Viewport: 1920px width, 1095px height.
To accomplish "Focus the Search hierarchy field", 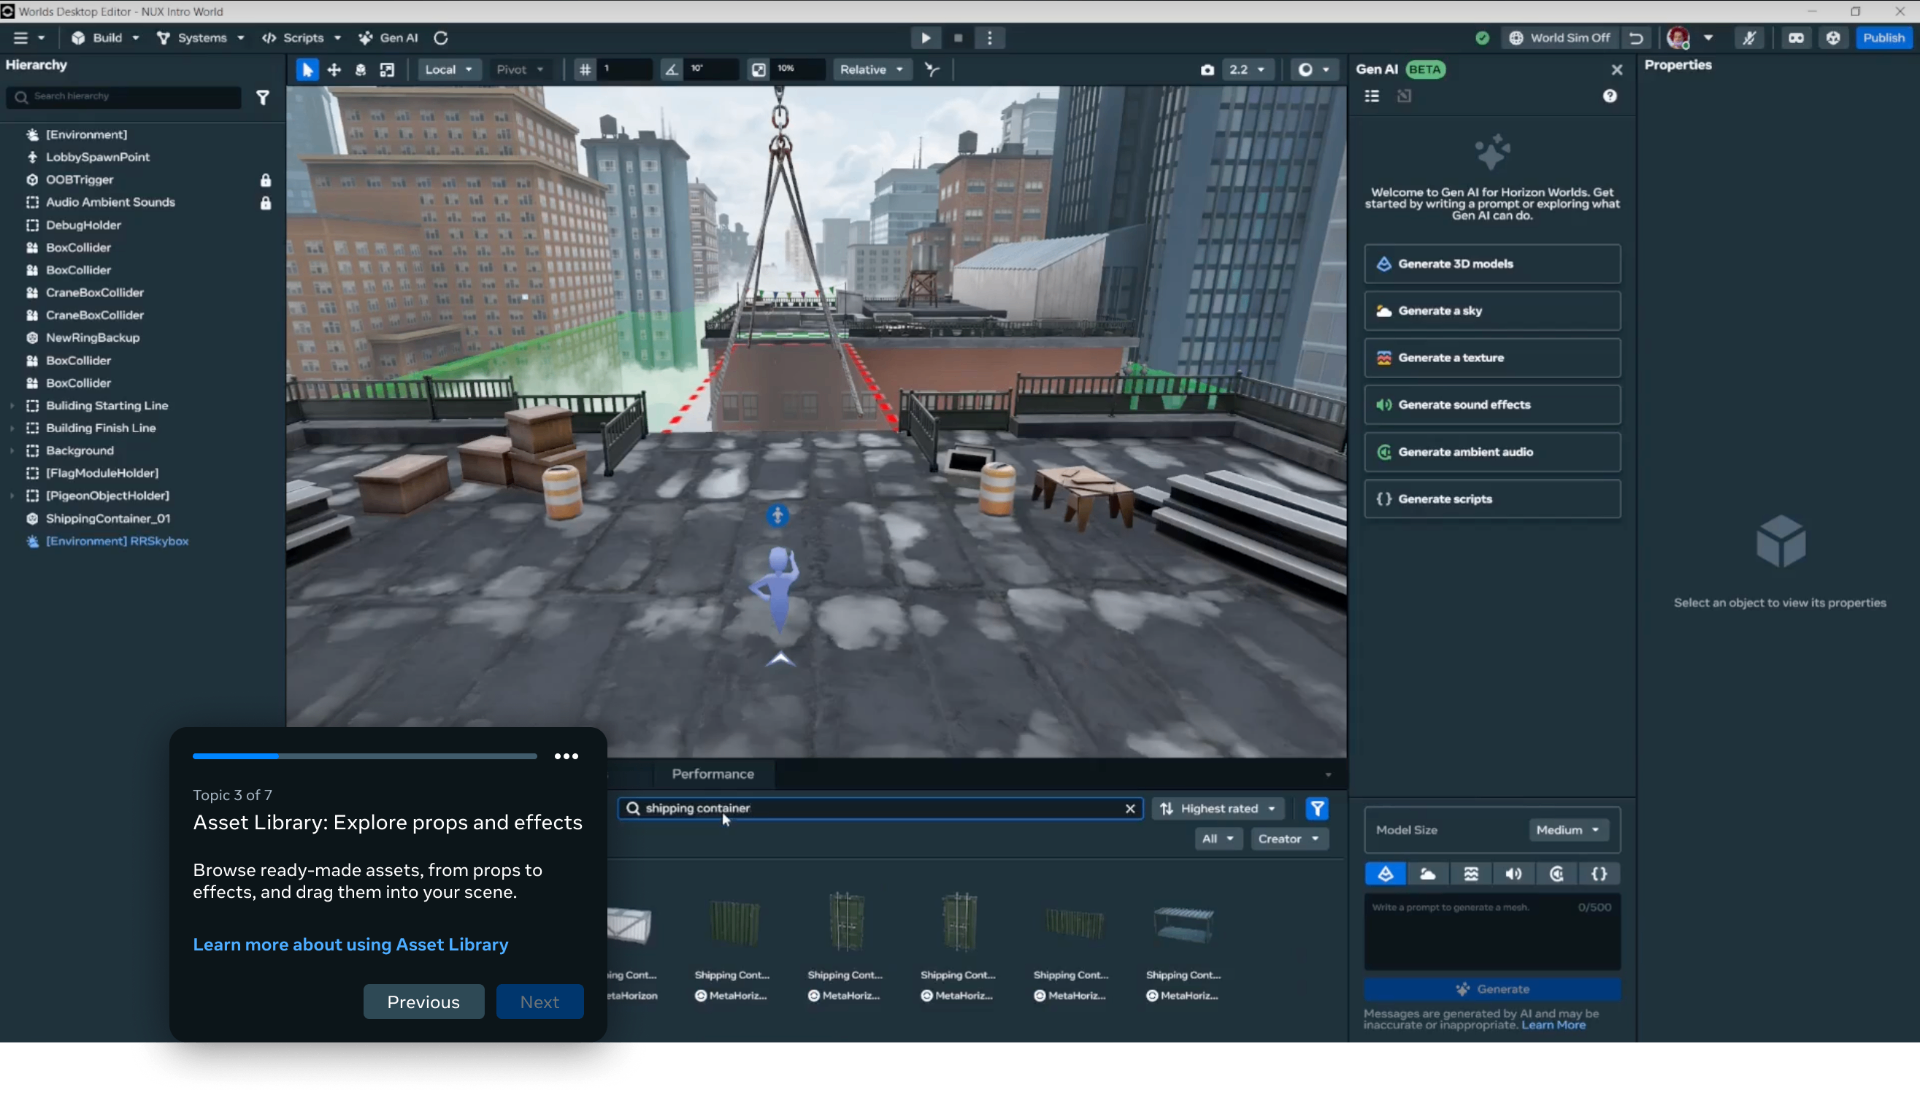I will (x=125, y=97).
